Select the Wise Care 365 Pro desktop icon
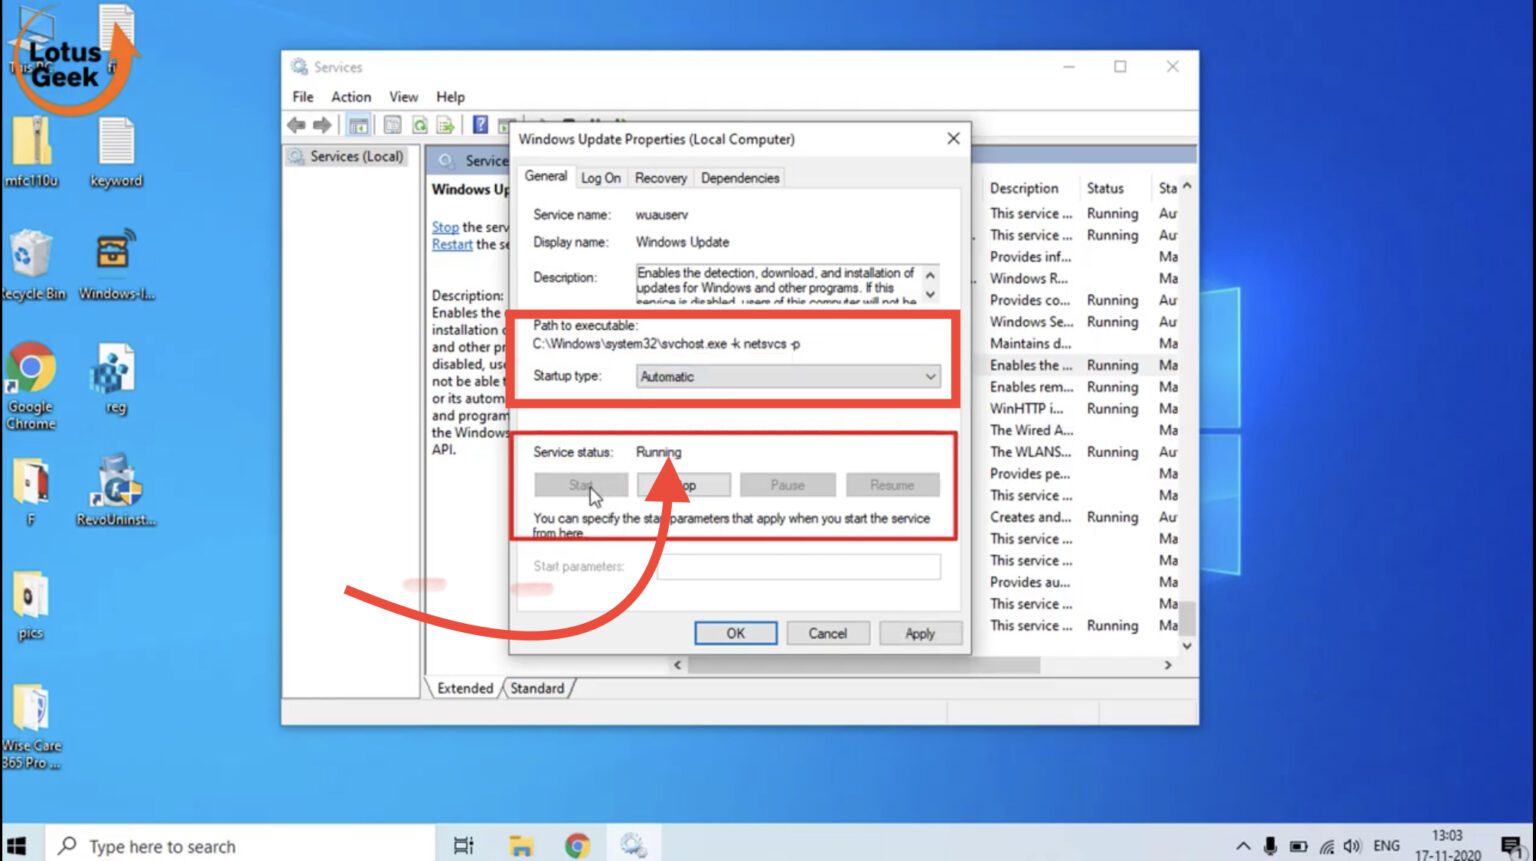 click(31, 727)
